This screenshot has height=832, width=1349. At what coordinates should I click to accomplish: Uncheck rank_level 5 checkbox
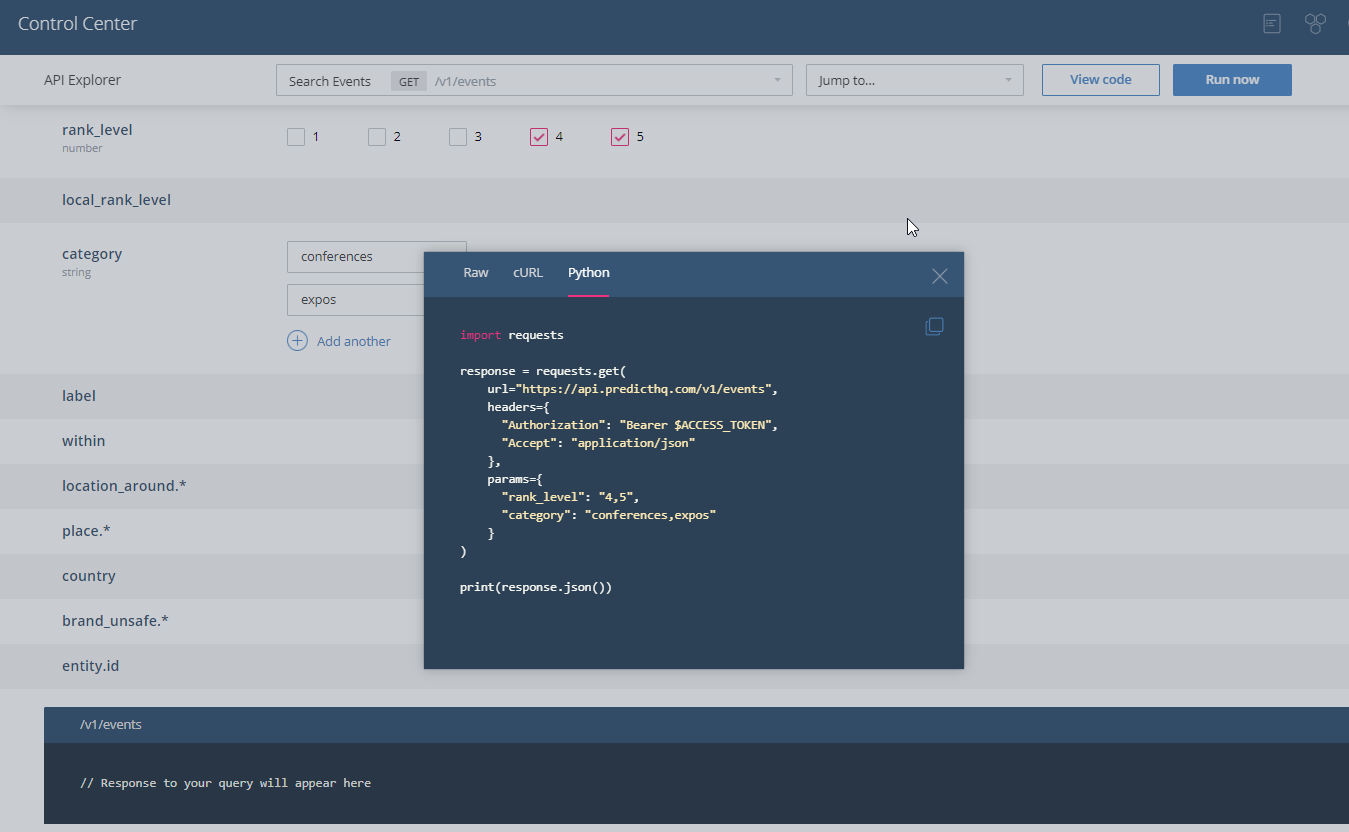point(620,137)
